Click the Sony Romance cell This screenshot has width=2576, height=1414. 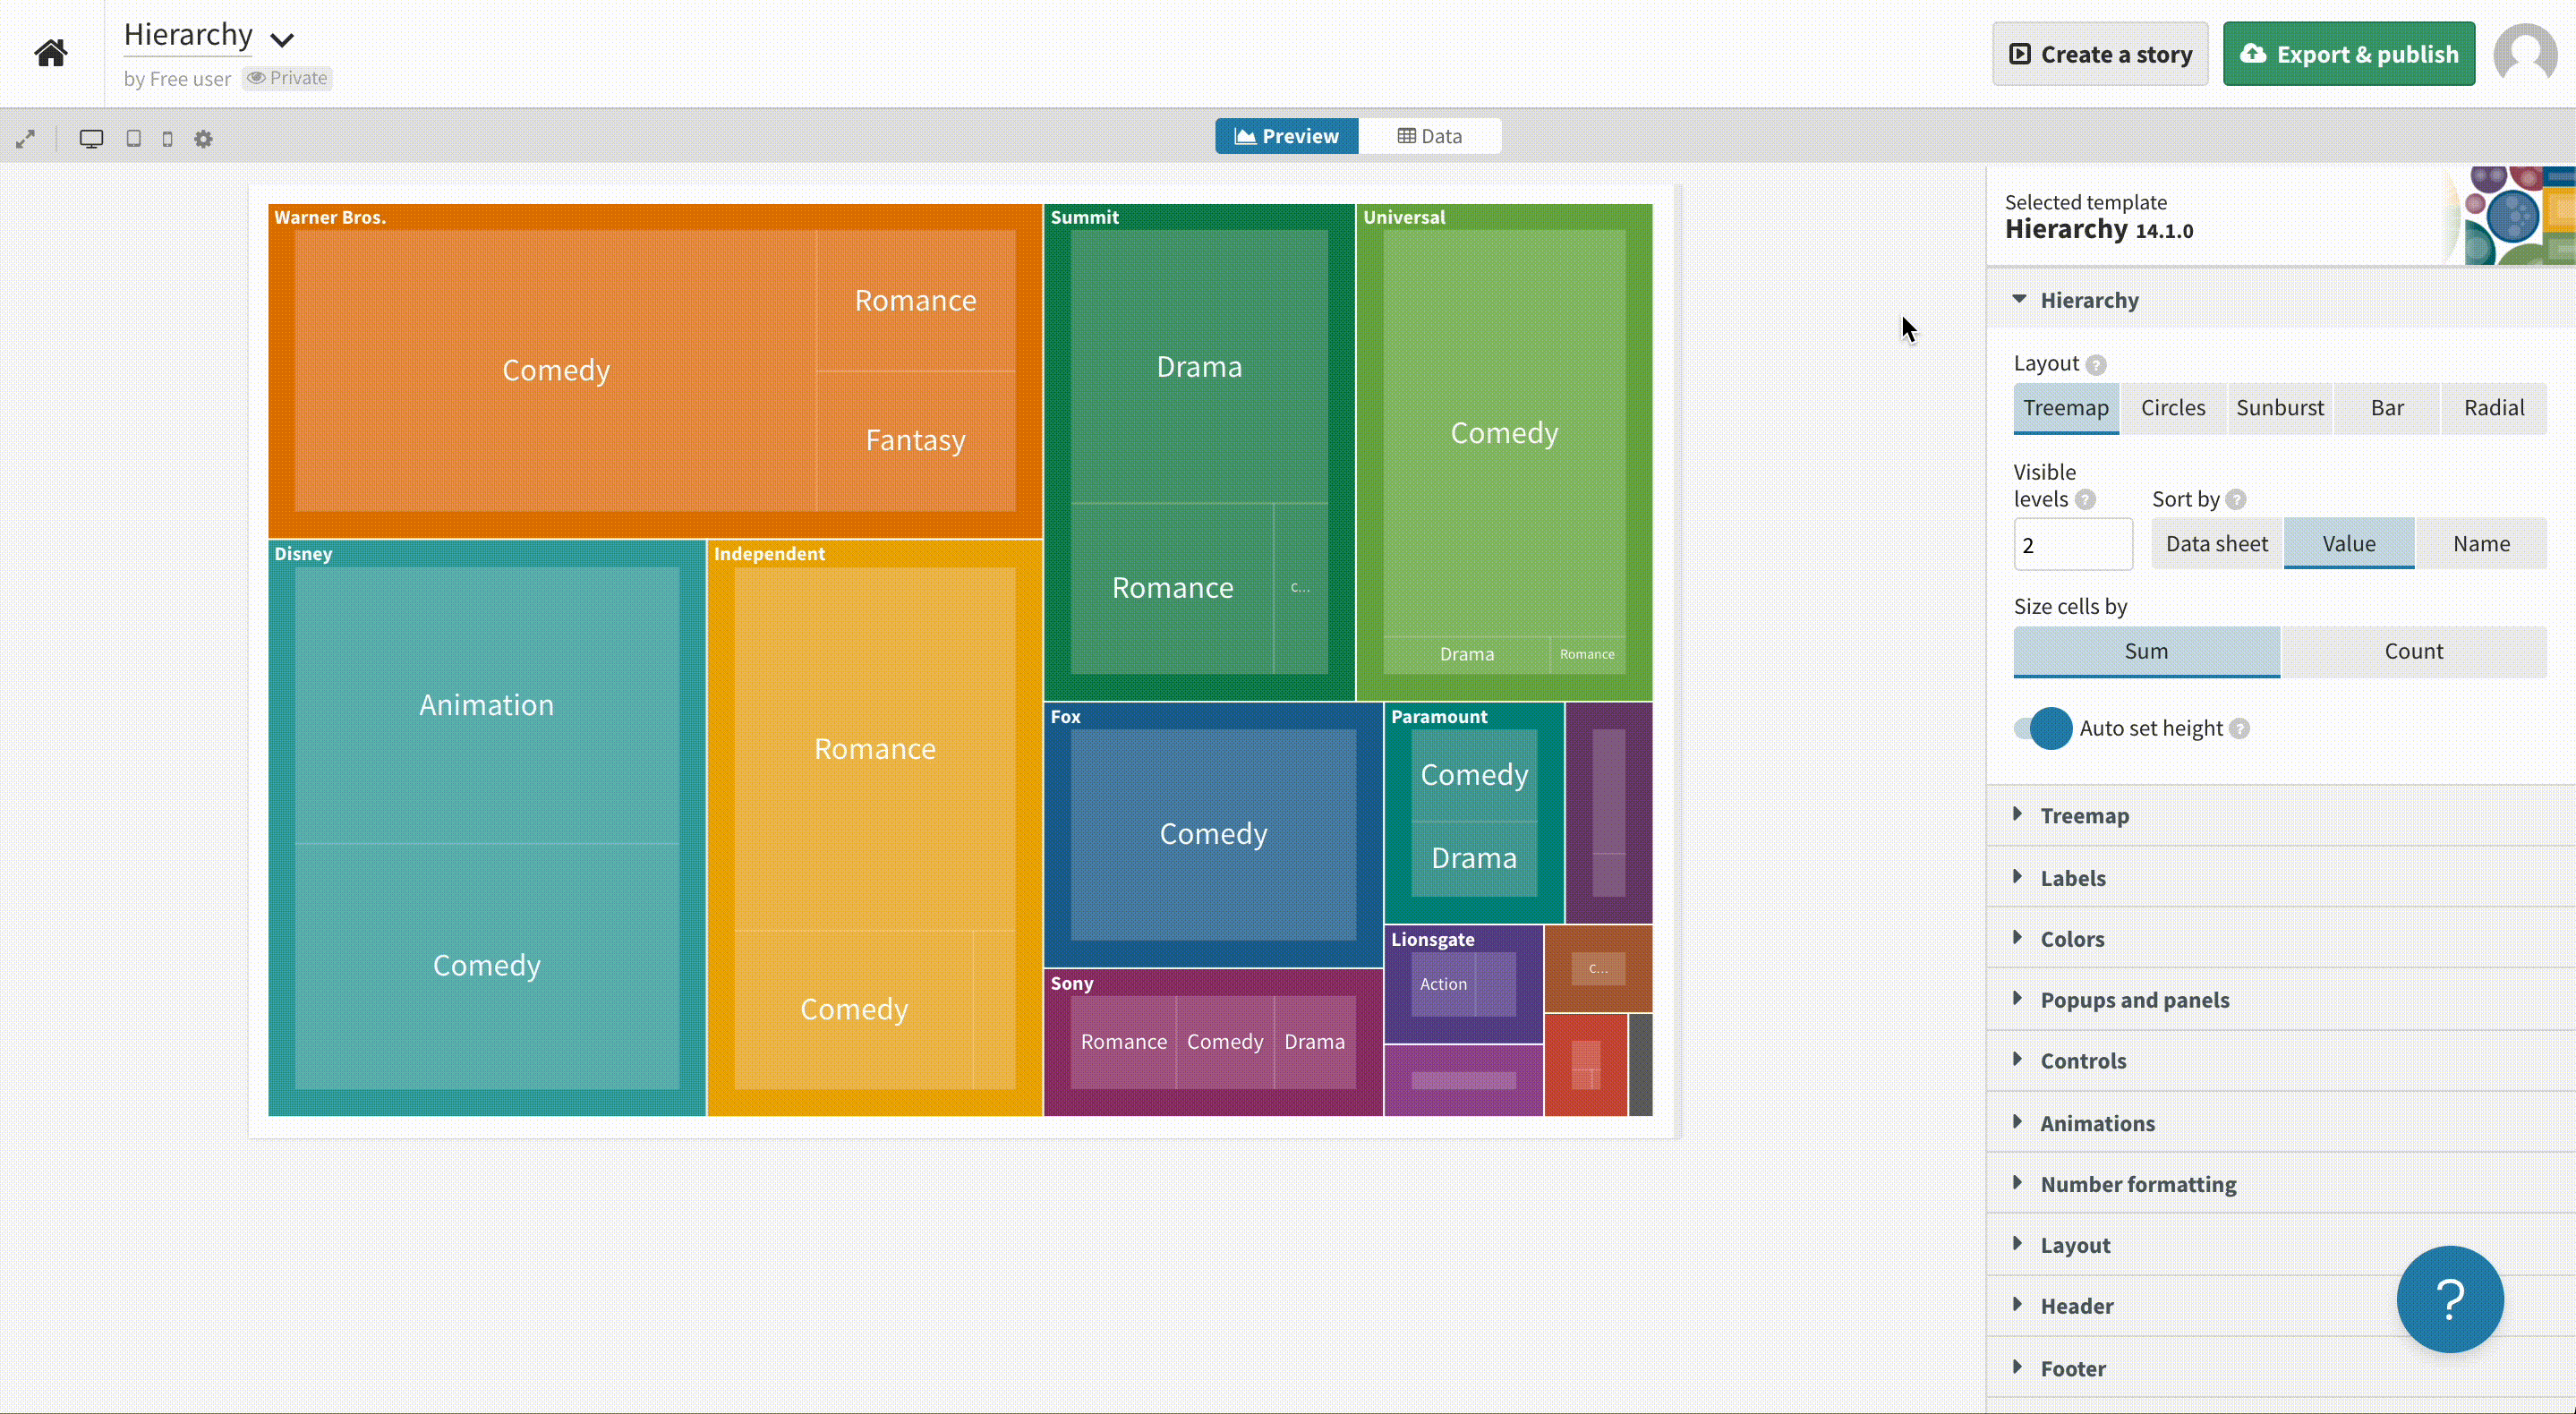coord(1123,1042)
